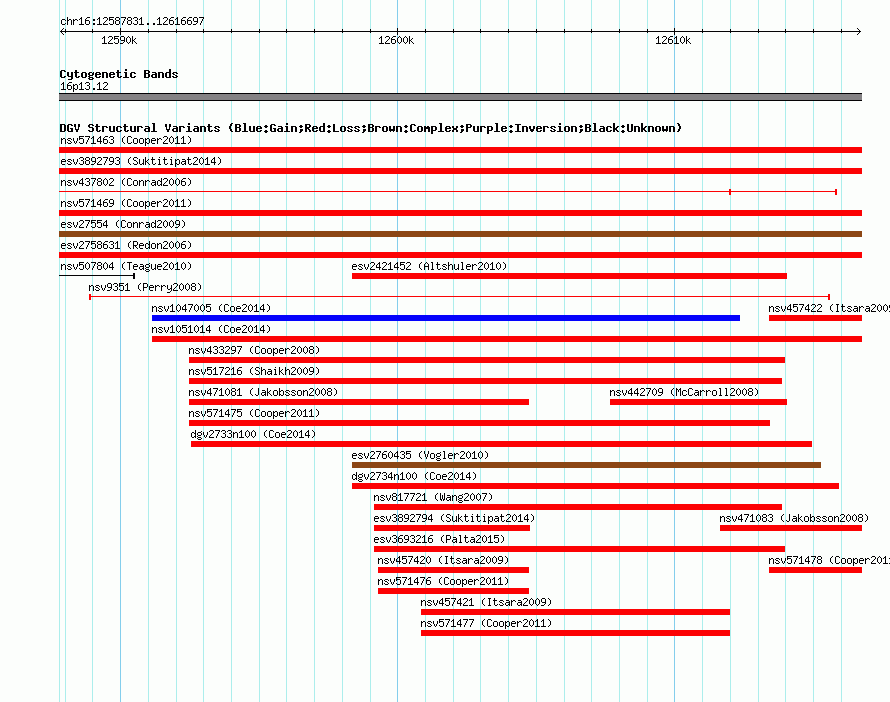
Task: Open the nsv1047005 (Coe2014) label
Action: [211, 308]
